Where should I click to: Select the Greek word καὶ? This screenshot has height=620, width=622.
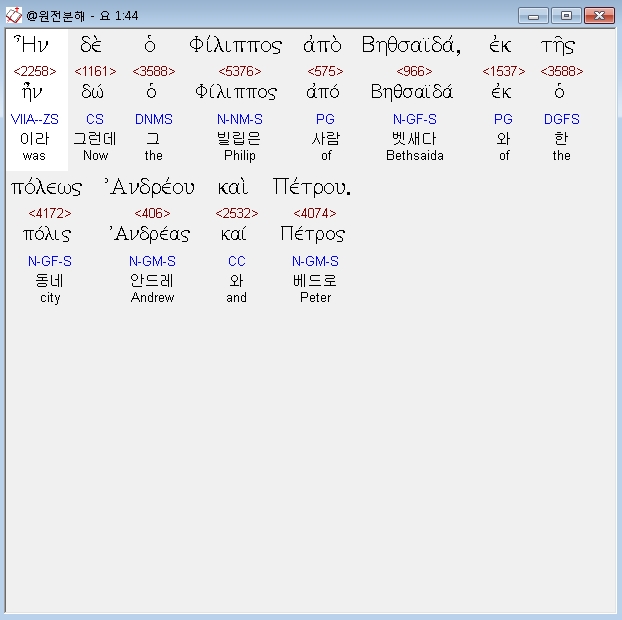(233, 186)
